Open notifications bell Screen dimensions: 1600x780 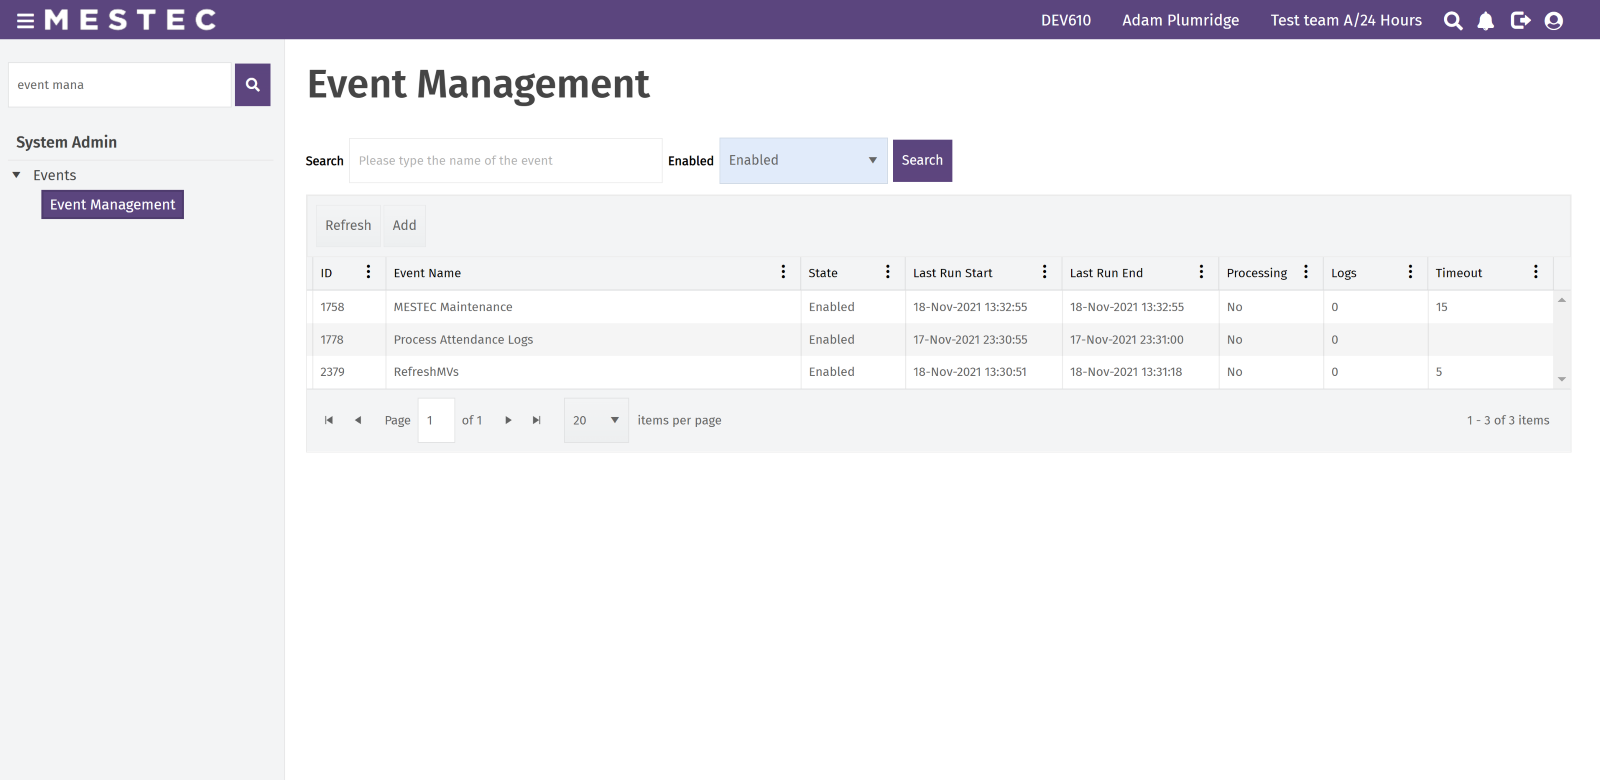pyautogui.click(x=1486, y=21)
